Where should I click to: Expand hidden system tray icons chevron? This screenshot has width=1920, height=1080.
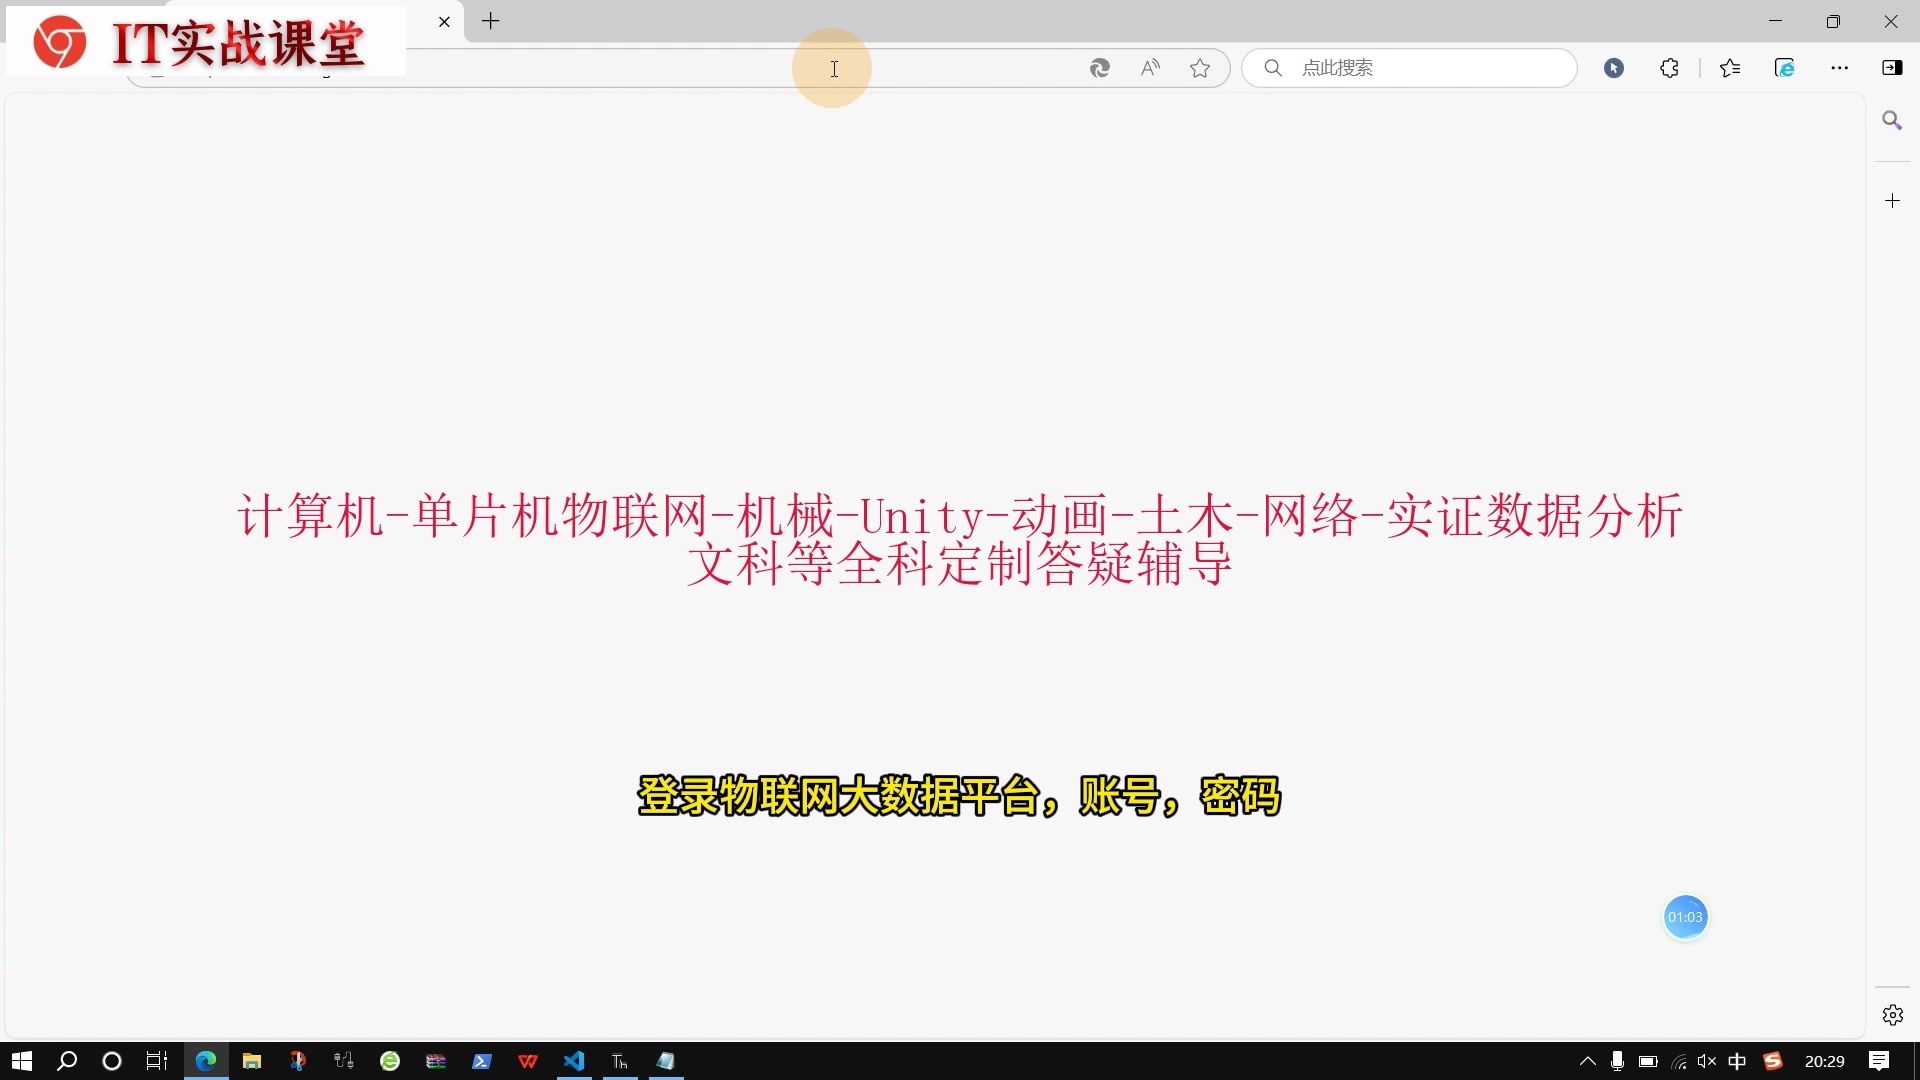point(1587,1061)
